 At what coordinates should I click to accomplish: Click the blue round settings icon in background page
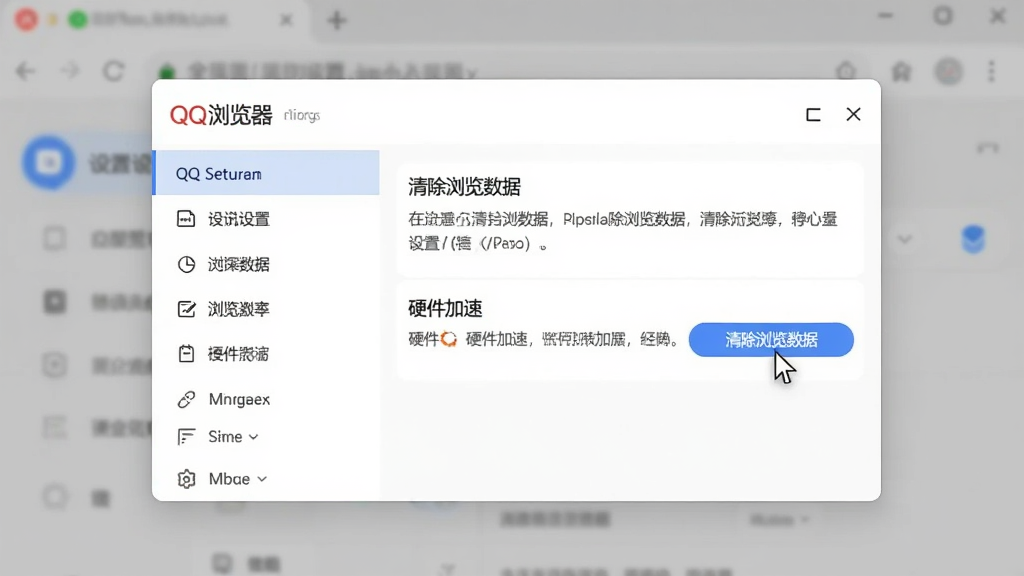coord(48,163)
